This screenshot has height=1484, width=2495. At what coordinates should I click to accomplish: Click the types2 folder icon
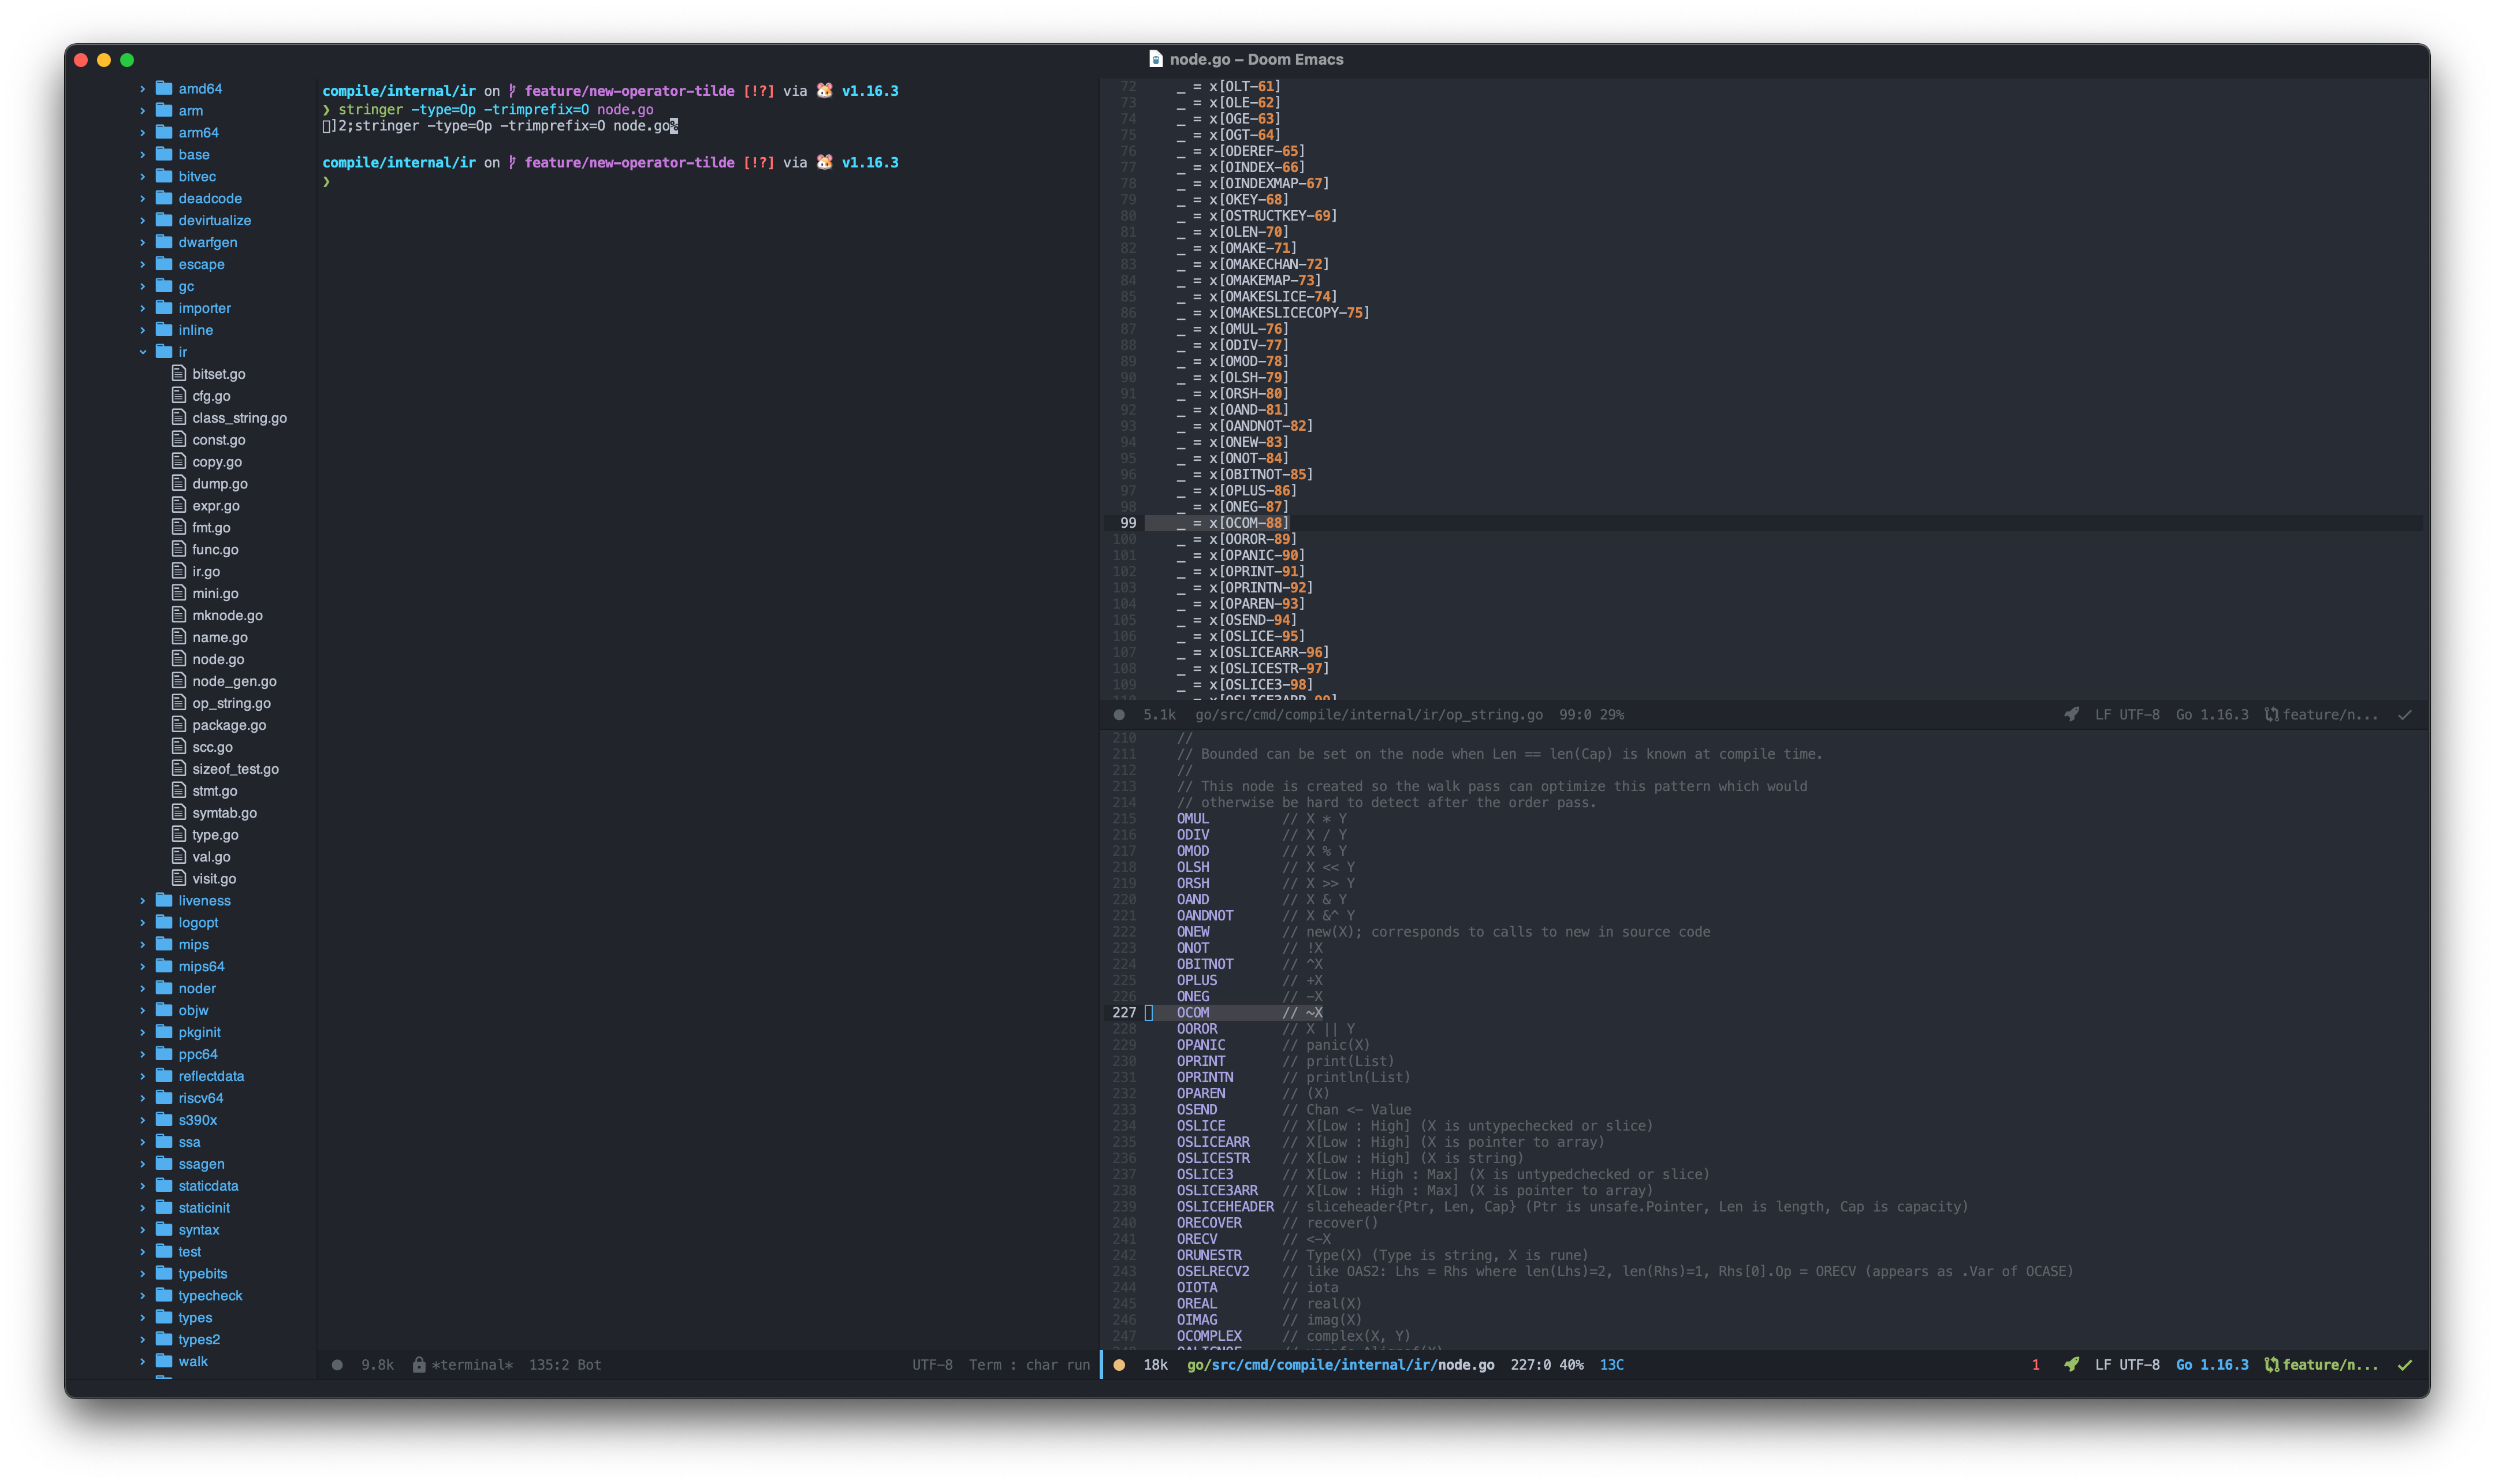pyautogui.click(x=165, y=1339)
